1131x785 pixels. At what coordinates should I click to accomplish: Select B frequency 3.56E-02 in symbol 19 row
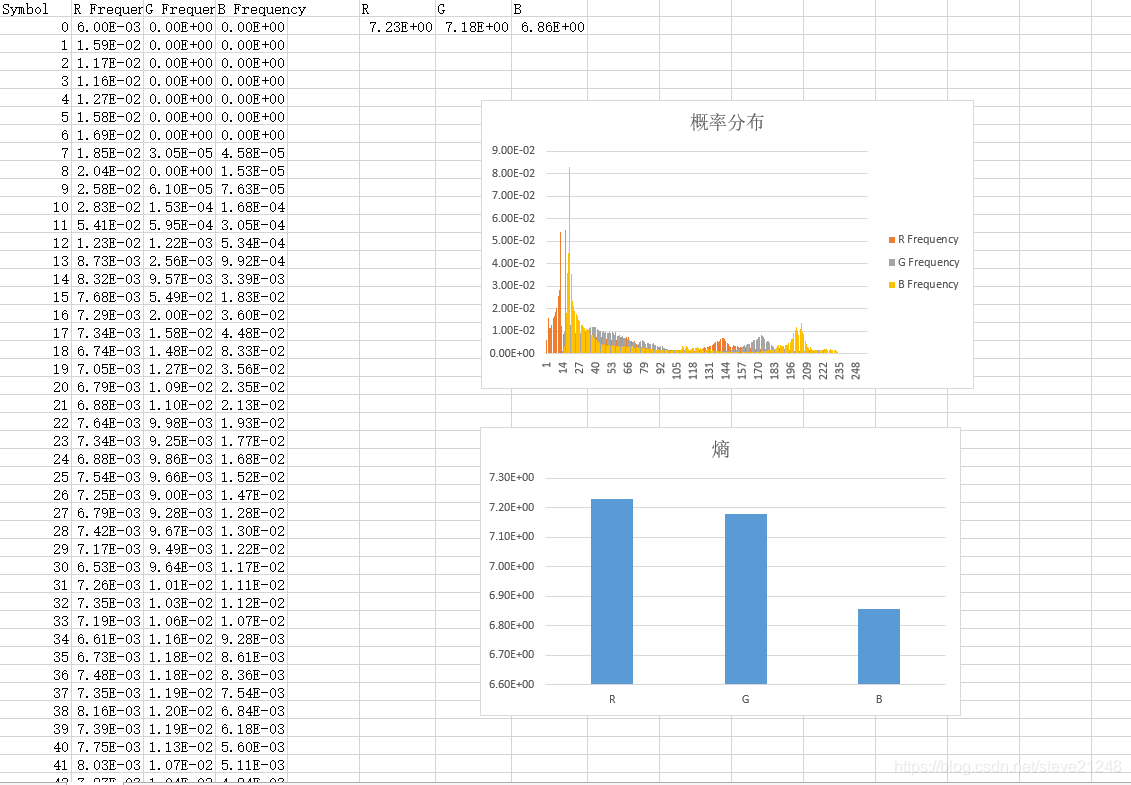(252, 369)
